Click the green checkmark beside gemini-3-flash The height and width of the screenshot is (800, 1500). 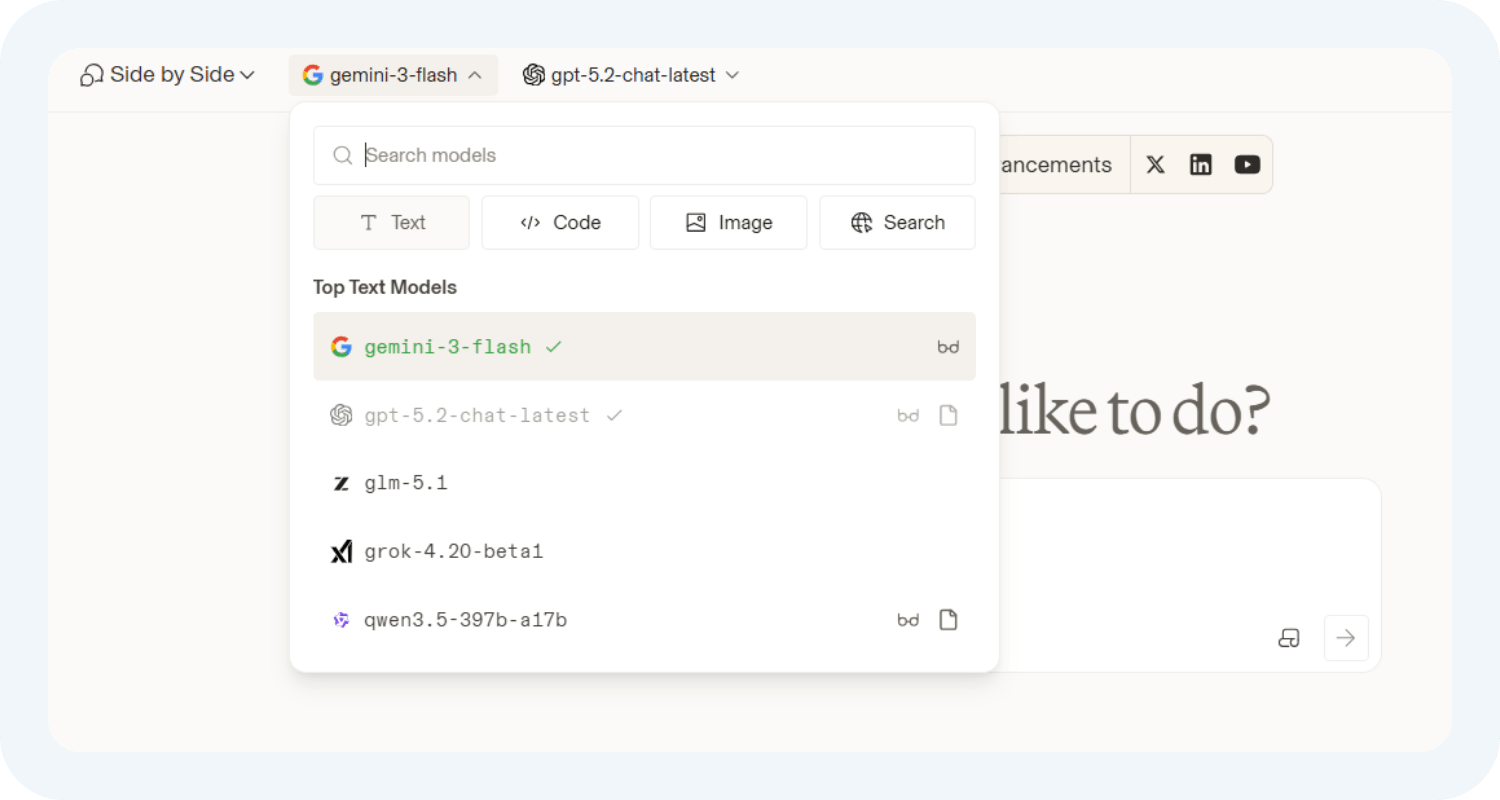click(x=553, y=347)
